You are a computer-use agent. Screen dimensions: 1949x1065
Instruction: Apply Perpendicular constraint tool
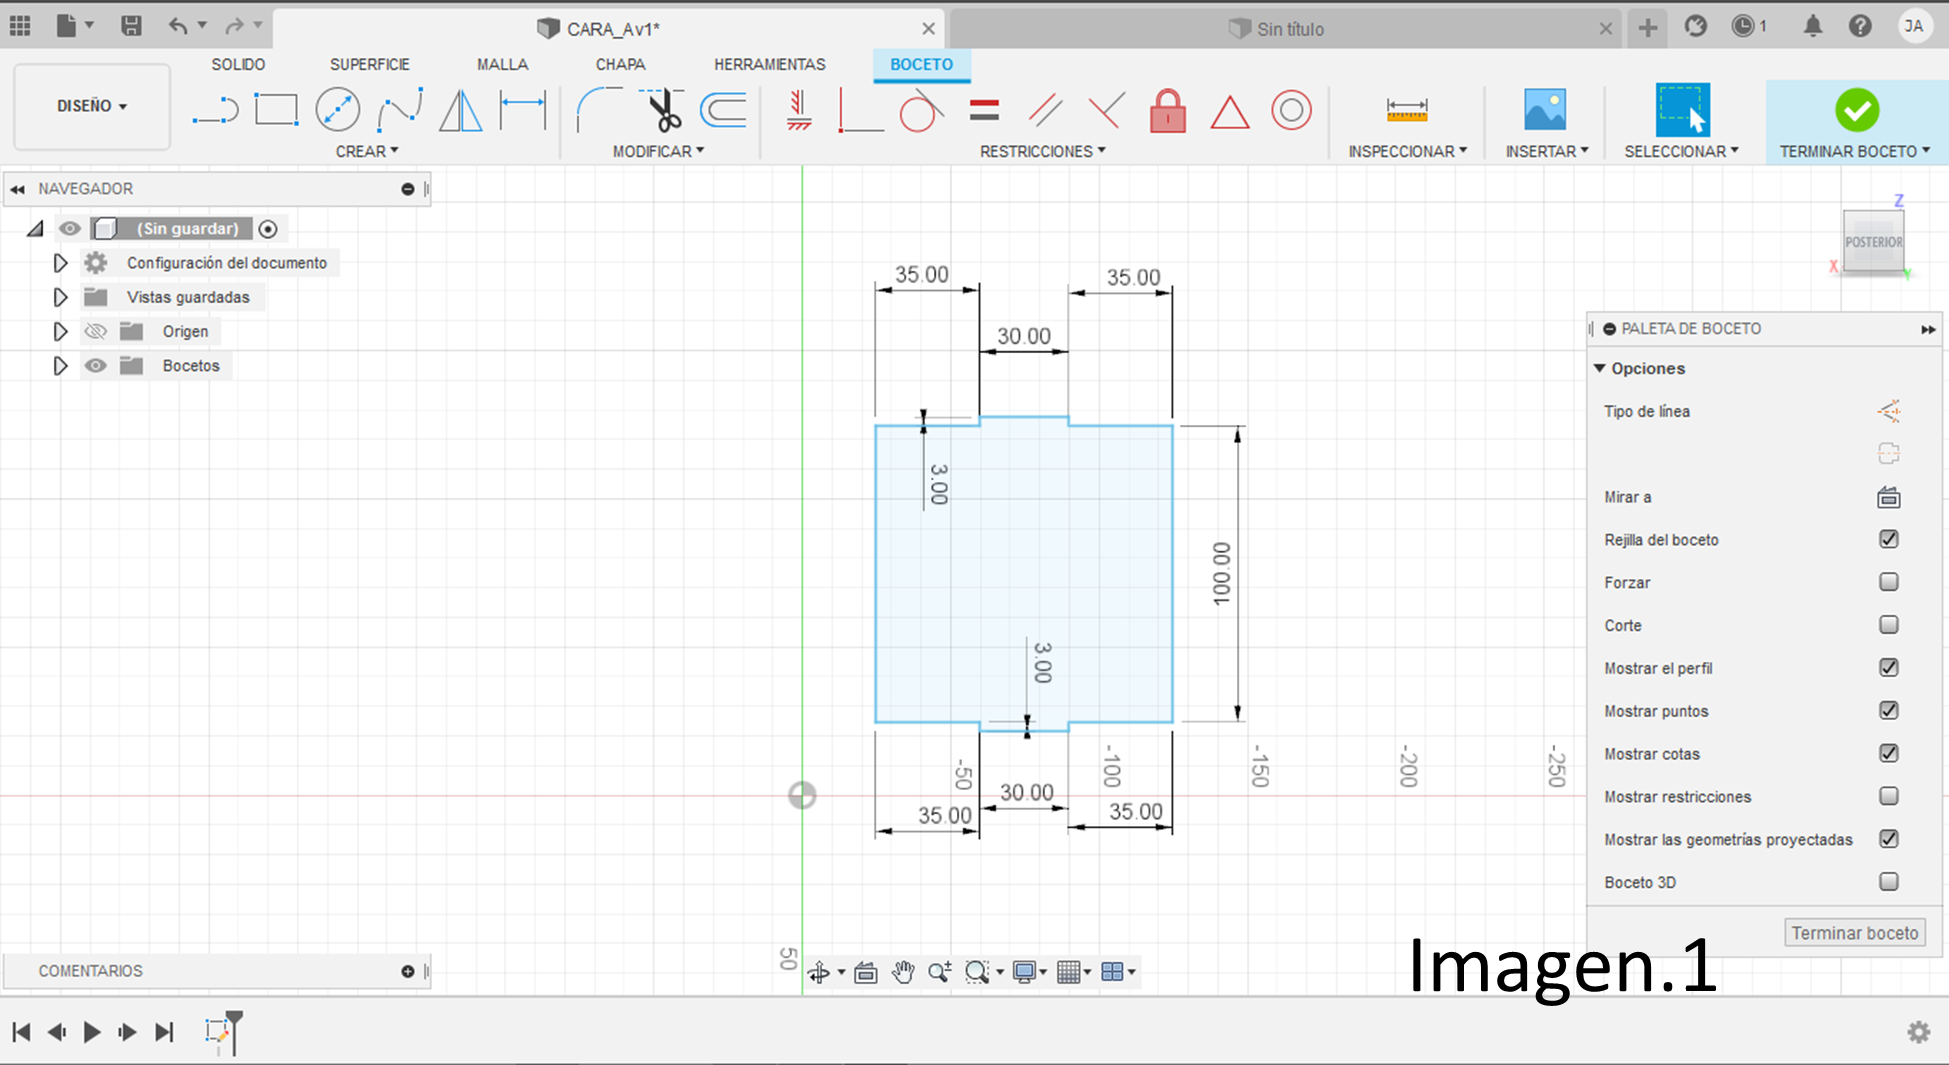point(860,110)
